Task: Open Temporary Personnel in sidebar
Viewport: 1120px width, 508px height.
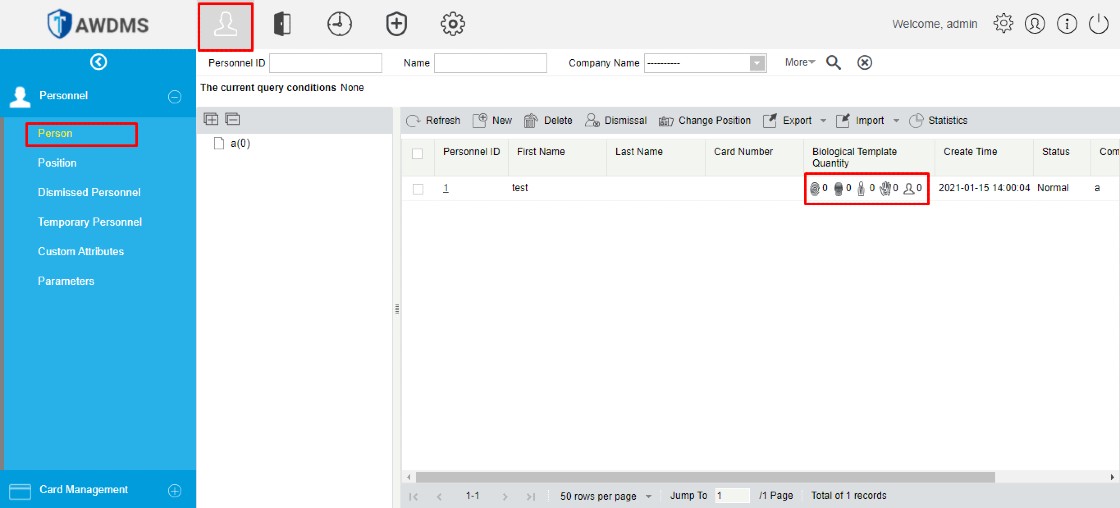Action: click(x=90, y=222)
